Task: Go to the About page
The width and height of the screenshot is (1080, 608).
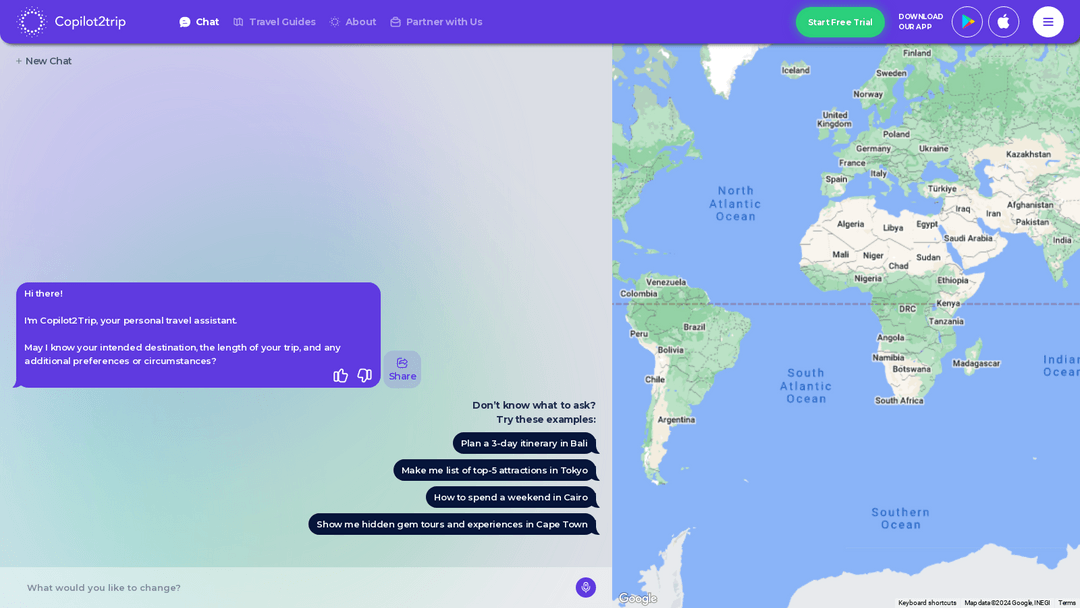Action: pyautogui.click(x=353, y=22)
